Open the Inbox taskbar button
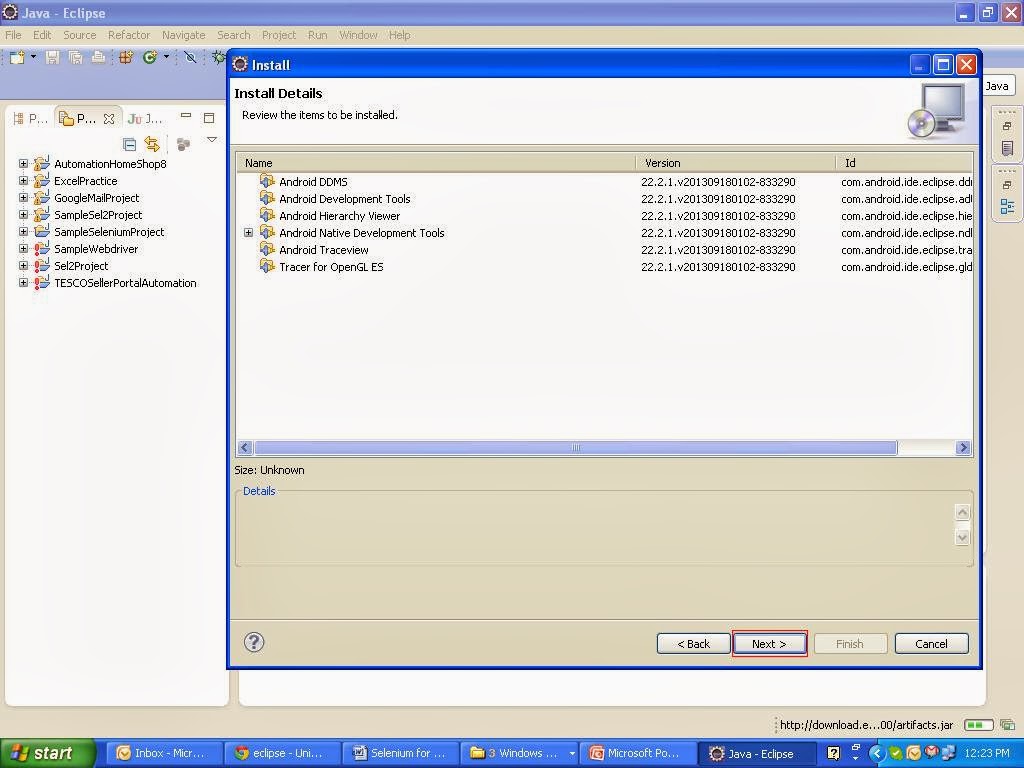 pyautogui.click(x=163, y=753)
